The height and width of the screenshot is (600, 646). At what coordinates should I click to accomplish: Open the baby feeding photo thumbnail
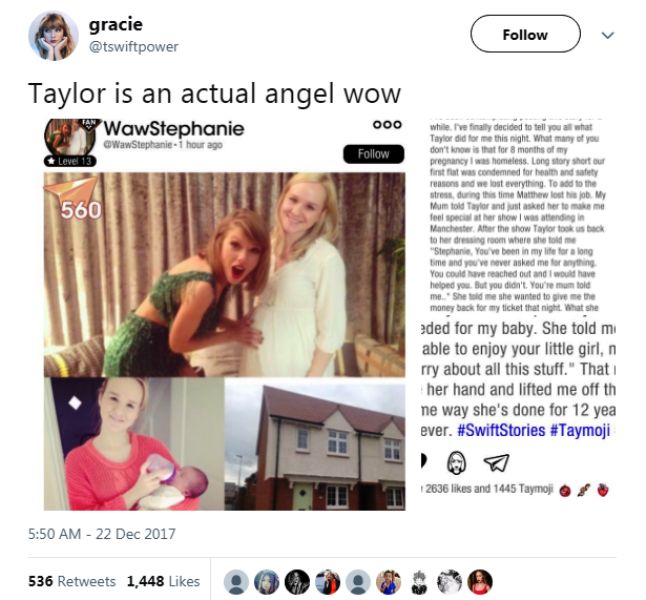[134, 444]
